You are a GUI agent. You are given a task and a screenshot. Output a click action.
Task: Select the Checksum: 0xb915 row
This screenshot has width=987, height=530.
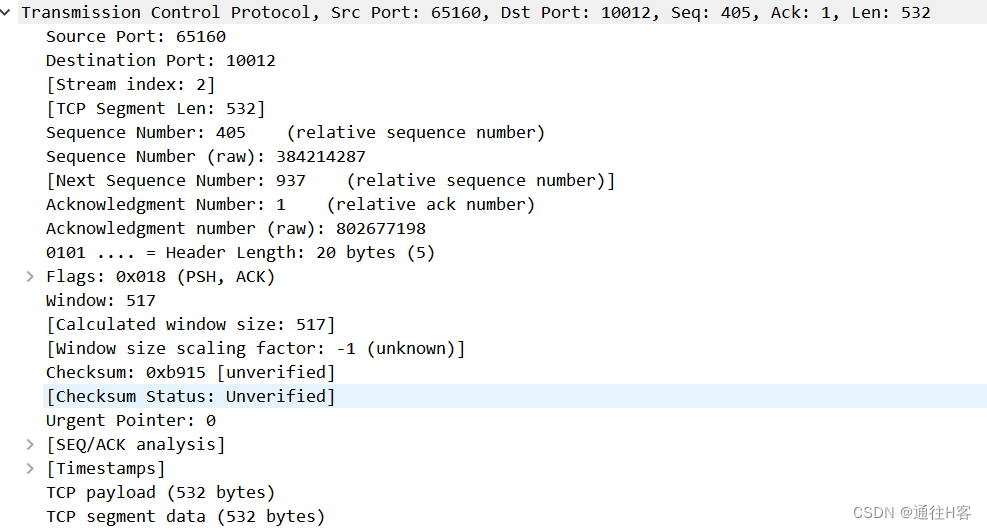click(190, 373)
